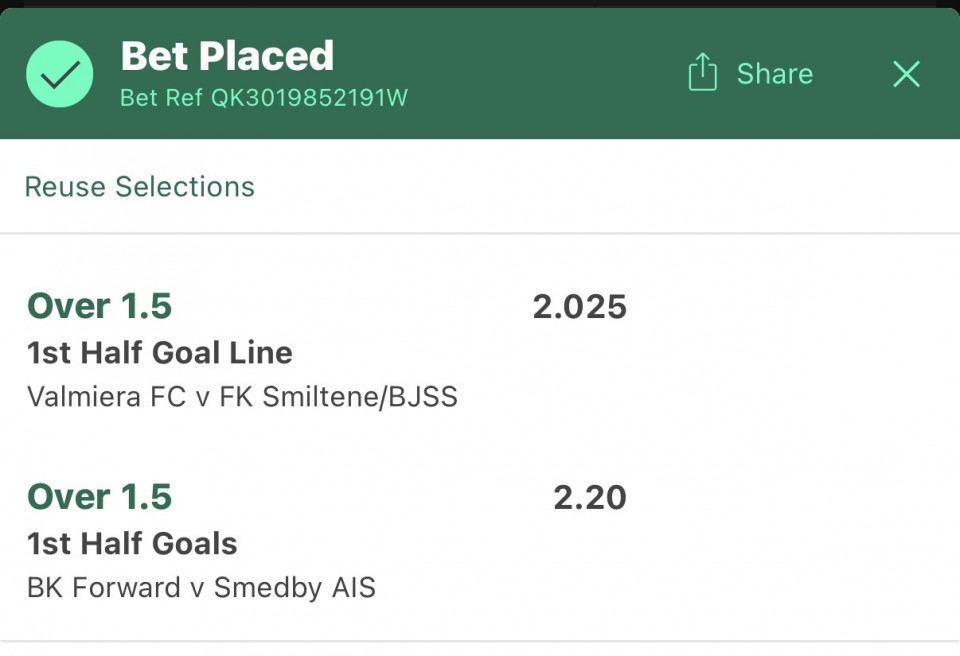Click the Share upload arrow icon
Image resolution: width=960 pixels, height=656 pixels.
pyautogui.click(x=703, y=73)
